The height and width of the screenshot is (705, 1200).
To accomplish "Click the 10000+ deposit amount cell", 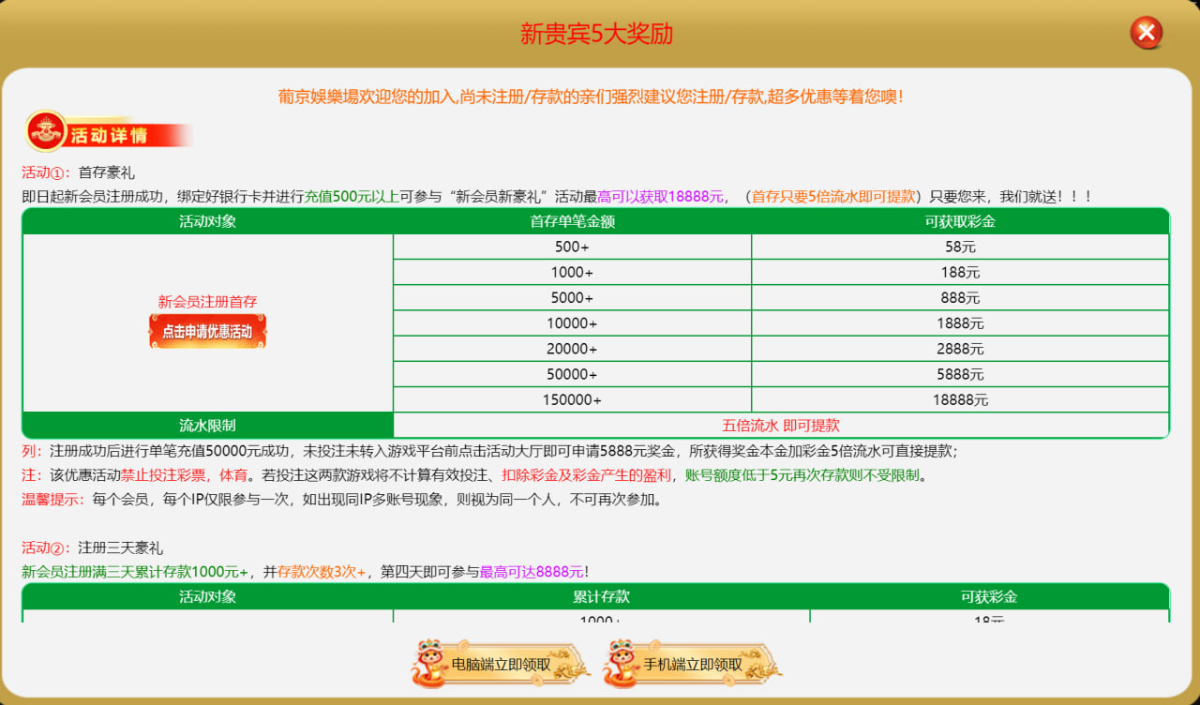I will point(572,323).
